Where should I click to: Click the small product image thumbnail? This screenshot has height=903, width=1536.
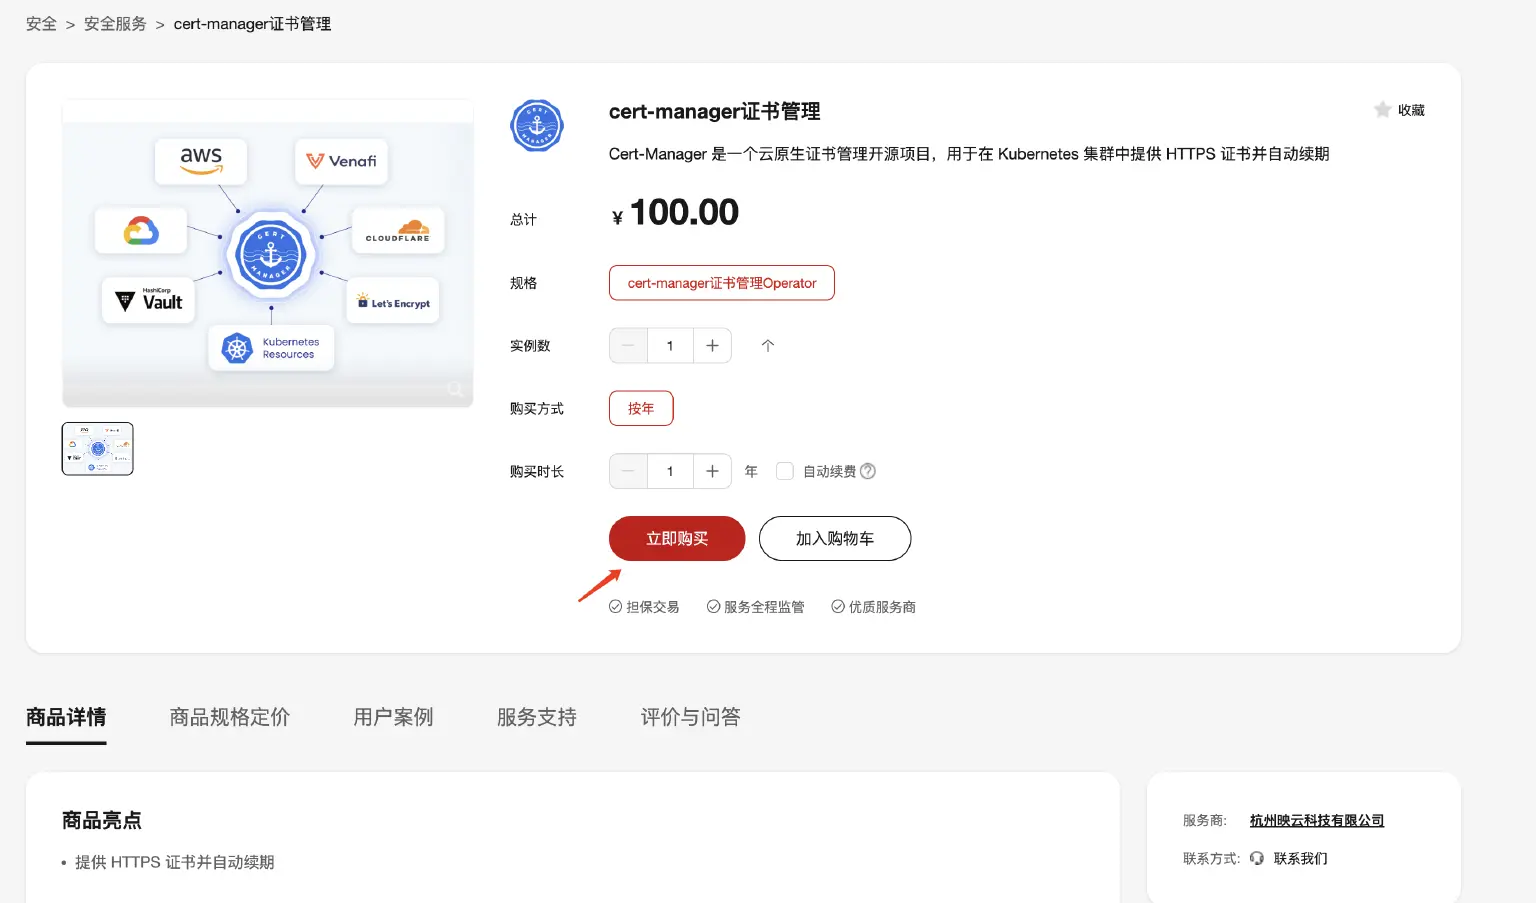[97, 448]
